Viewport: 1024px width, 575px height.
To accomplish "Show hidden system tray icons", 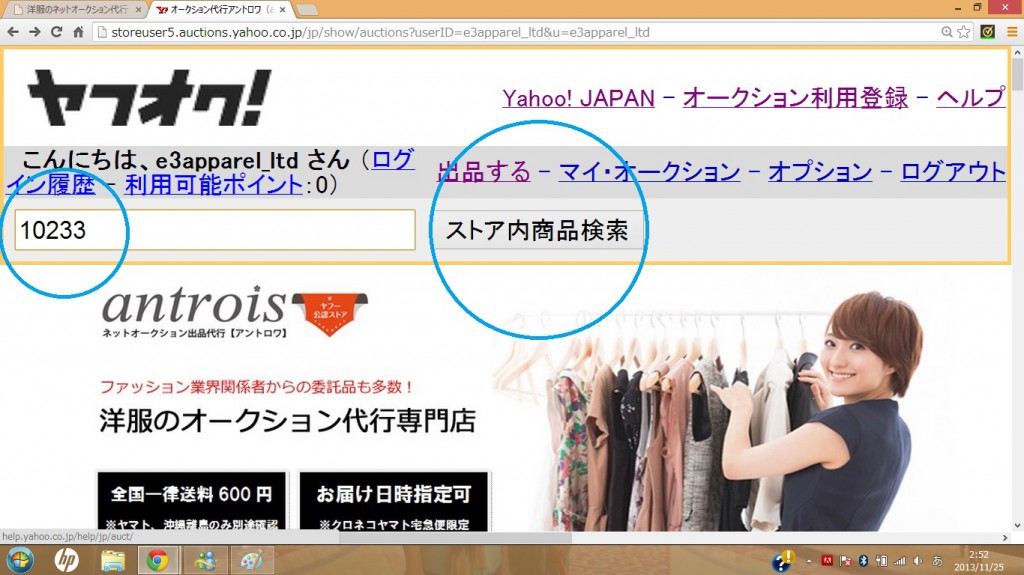I will pos(809,561).
